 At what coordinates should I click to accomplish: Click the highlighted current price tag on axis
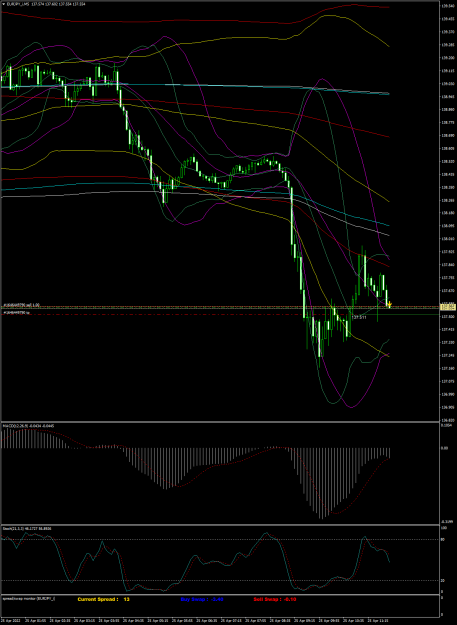pyautogui.click(x=447, y=307)
